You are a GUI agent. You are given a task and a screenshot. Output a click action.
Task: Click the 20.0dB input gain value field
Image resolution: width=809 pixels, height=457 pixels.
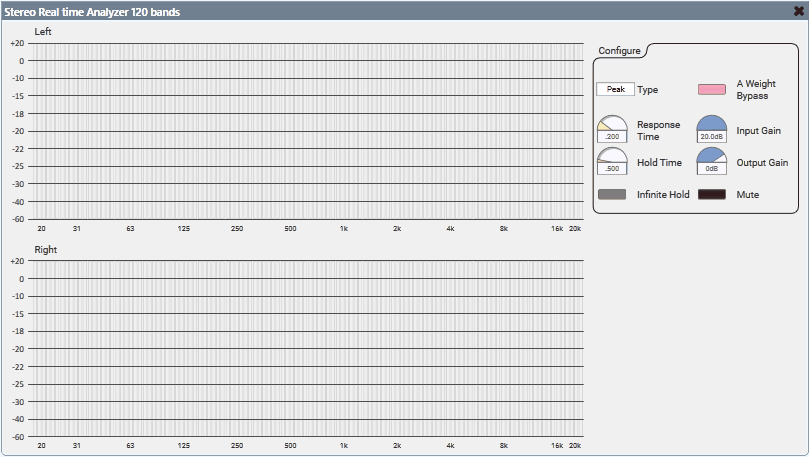(x=711, y=137)
